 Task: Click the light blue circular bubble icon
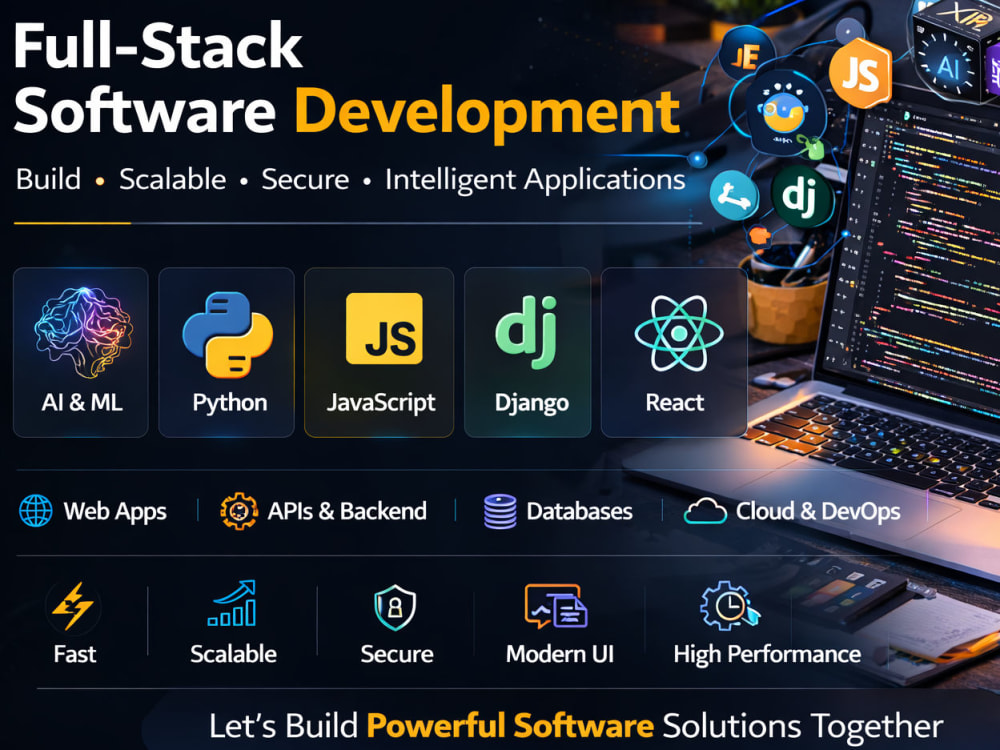coord(734,195)
